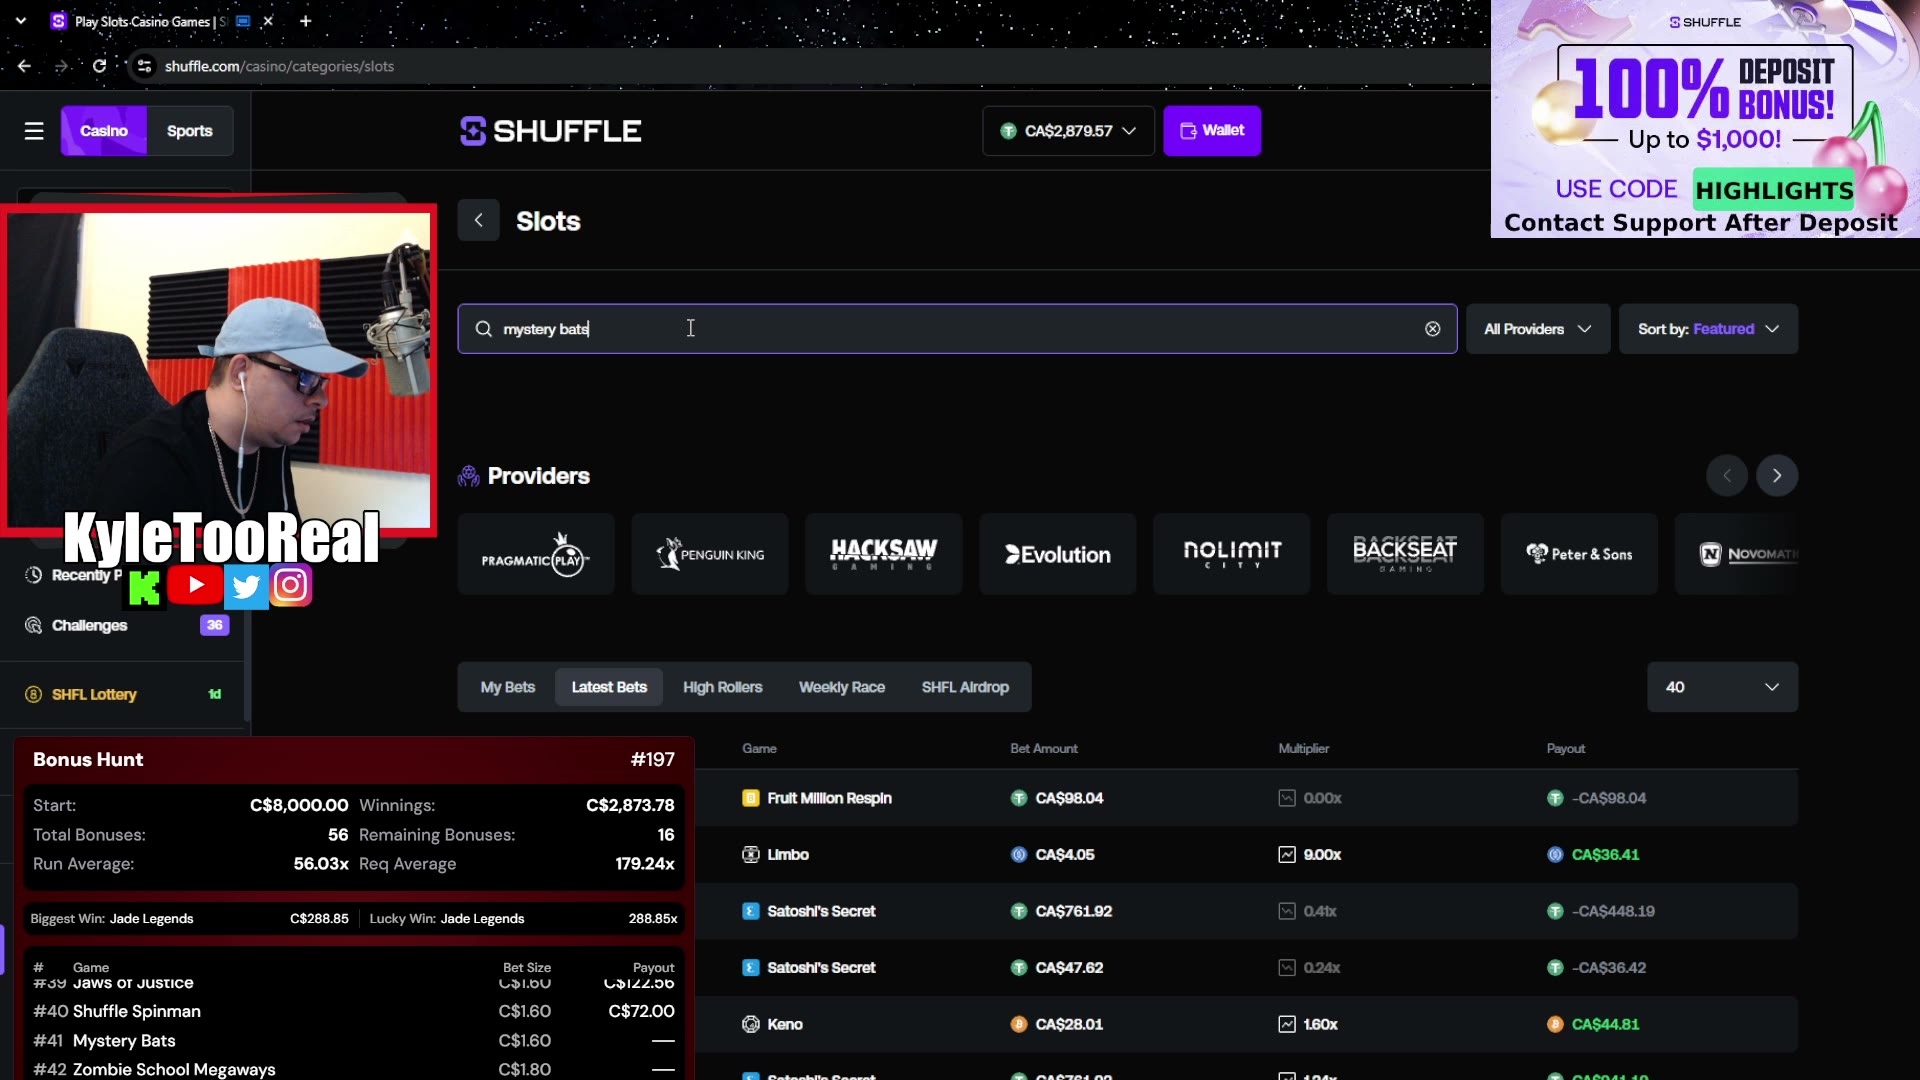The width and height of the screenshot is (1920, 1080).
Task: Reload the browser page
Action: (99, 66)
